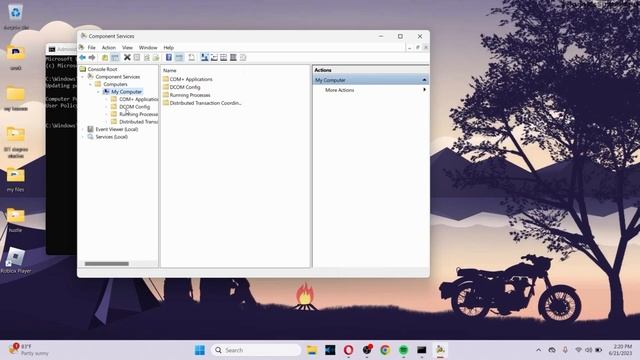Open the Action menu
Viewport: 640px width, 360px height.
pos(109,48)
